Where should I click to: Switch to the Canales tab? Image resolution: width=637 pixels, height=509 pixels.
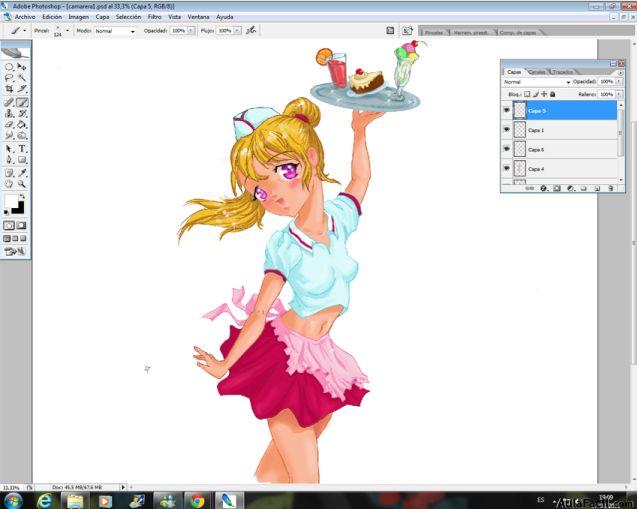point(537,72)
